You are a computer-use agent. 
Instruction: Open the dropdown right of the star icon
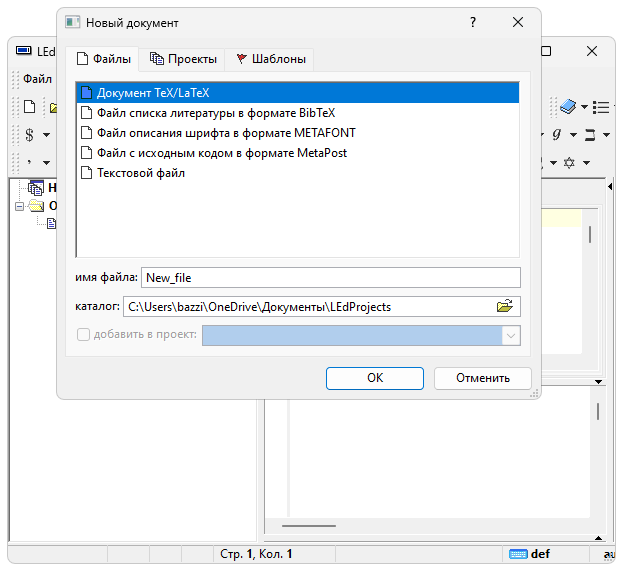(586, 163)
